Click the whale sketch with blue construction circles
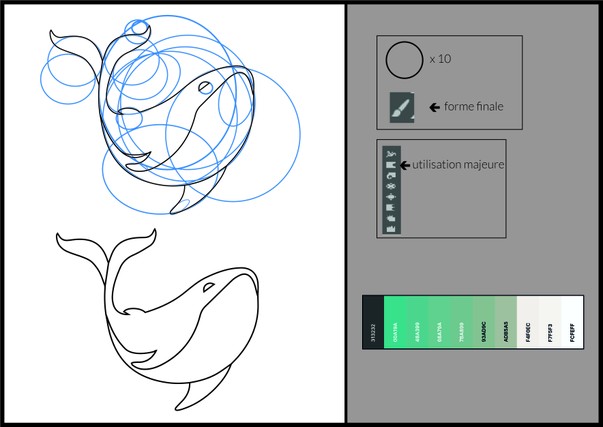This screenshot has height=427, width=603. 170,115
